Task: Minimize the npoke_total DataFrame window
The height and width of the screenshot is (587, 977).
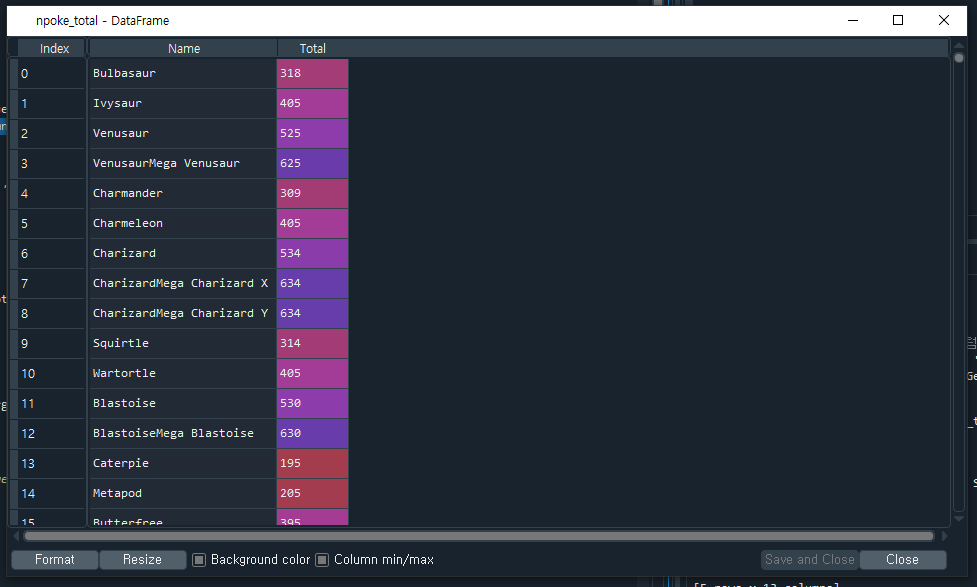Action: tap(853, 21)
